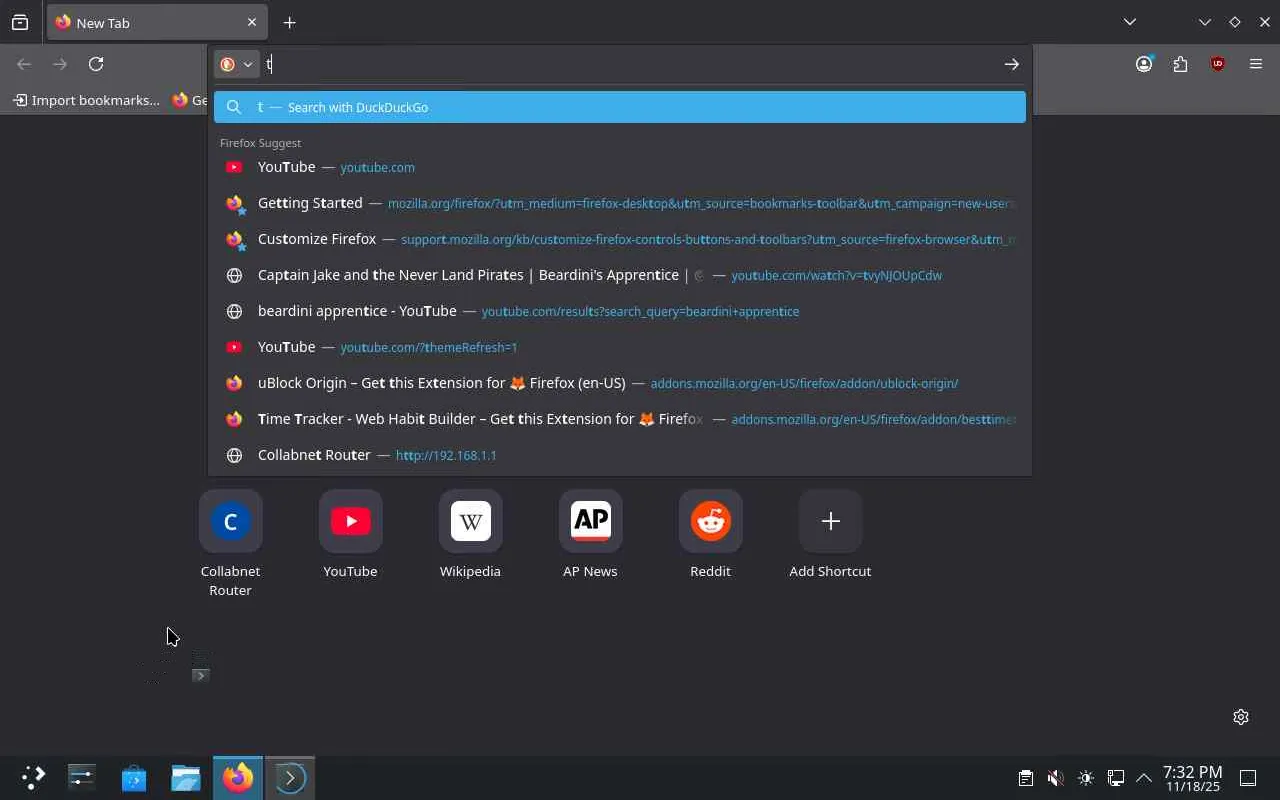Select the New Tab tab
Screen dimensions: 1280x800
click(155, 22)
